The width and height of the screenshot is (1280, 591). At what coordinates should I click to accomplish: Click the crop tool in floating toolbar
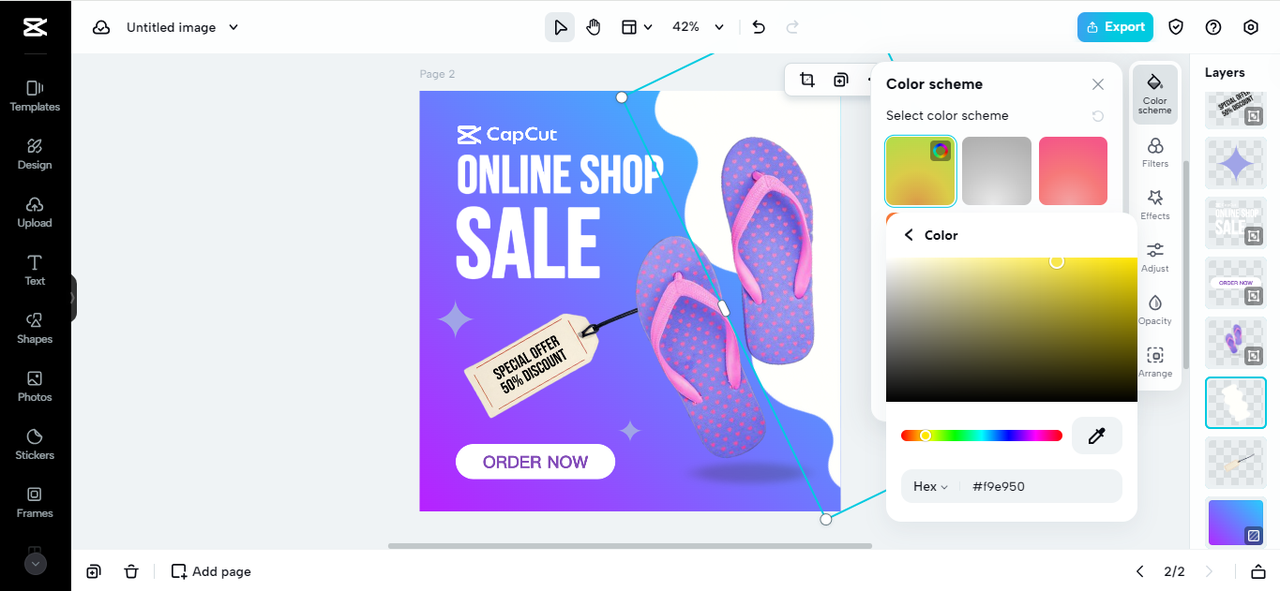click(807, 80)
